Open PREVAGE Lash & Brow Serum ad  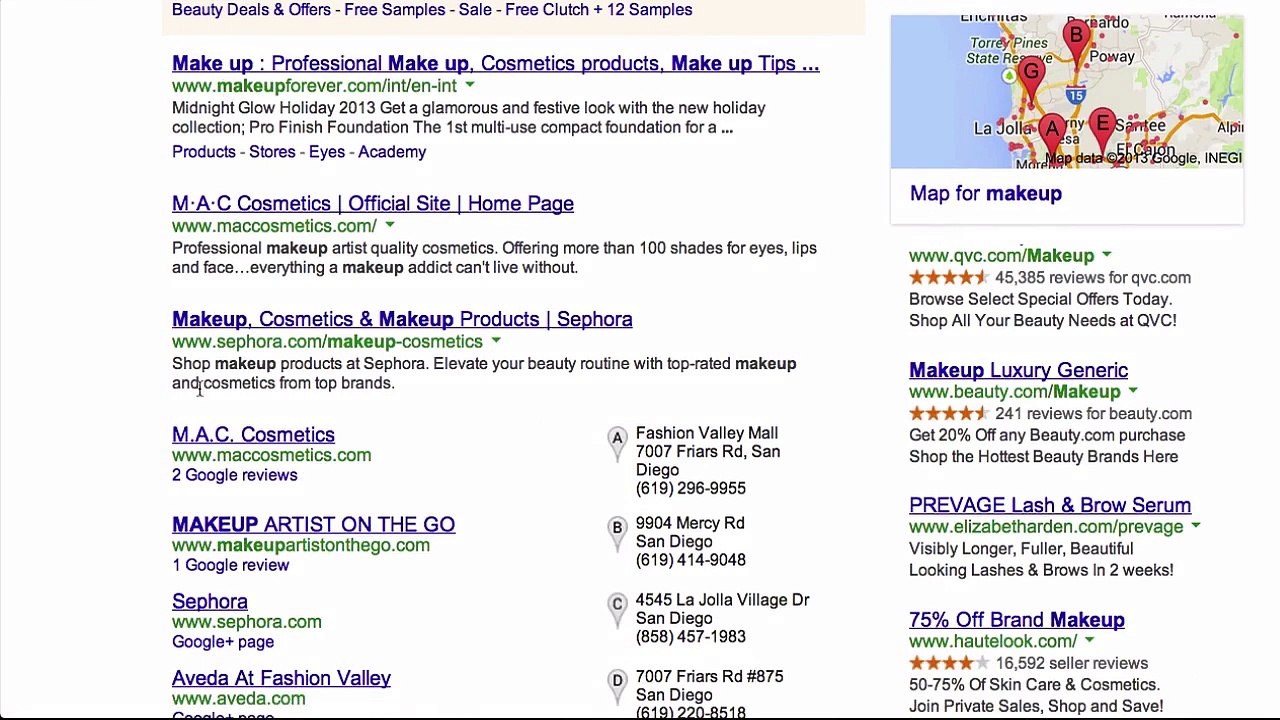[x=1050, y=506]
